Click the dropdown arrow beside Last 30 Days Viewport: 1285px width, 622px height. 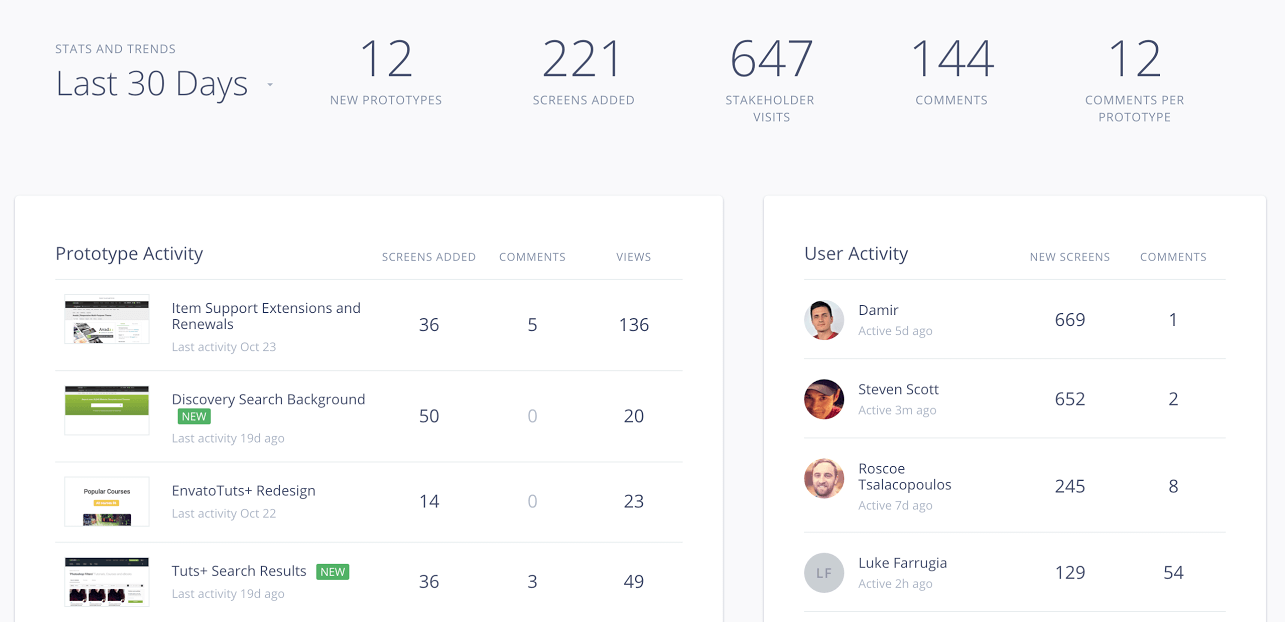click(x=270, y=85)
